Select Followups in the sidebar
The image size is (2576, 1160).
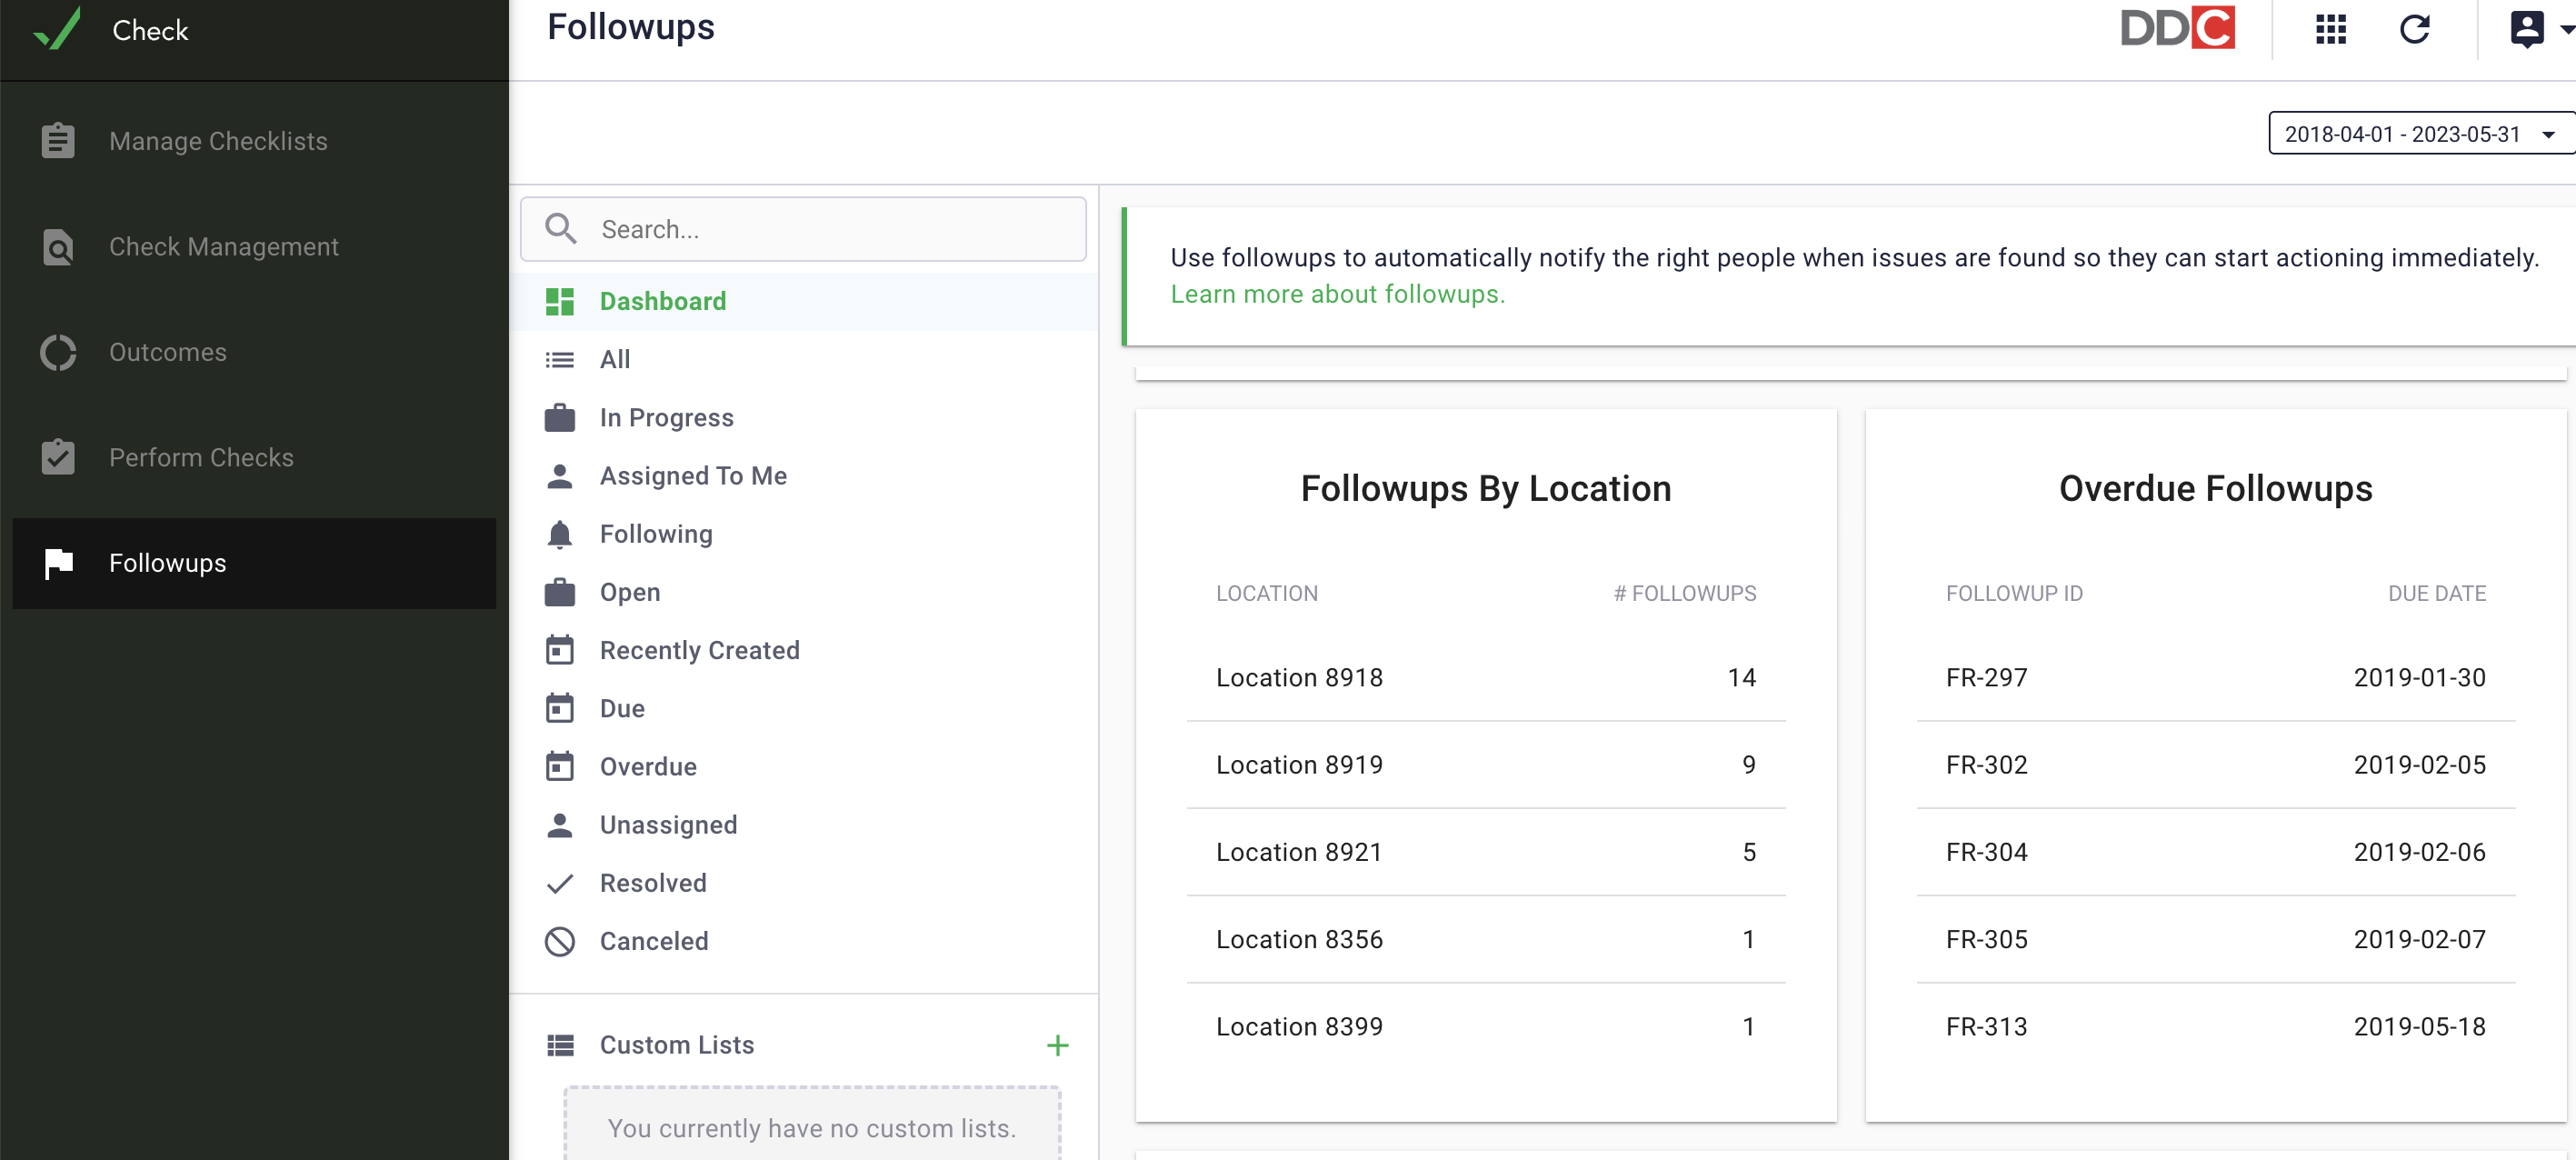(254, 563)
